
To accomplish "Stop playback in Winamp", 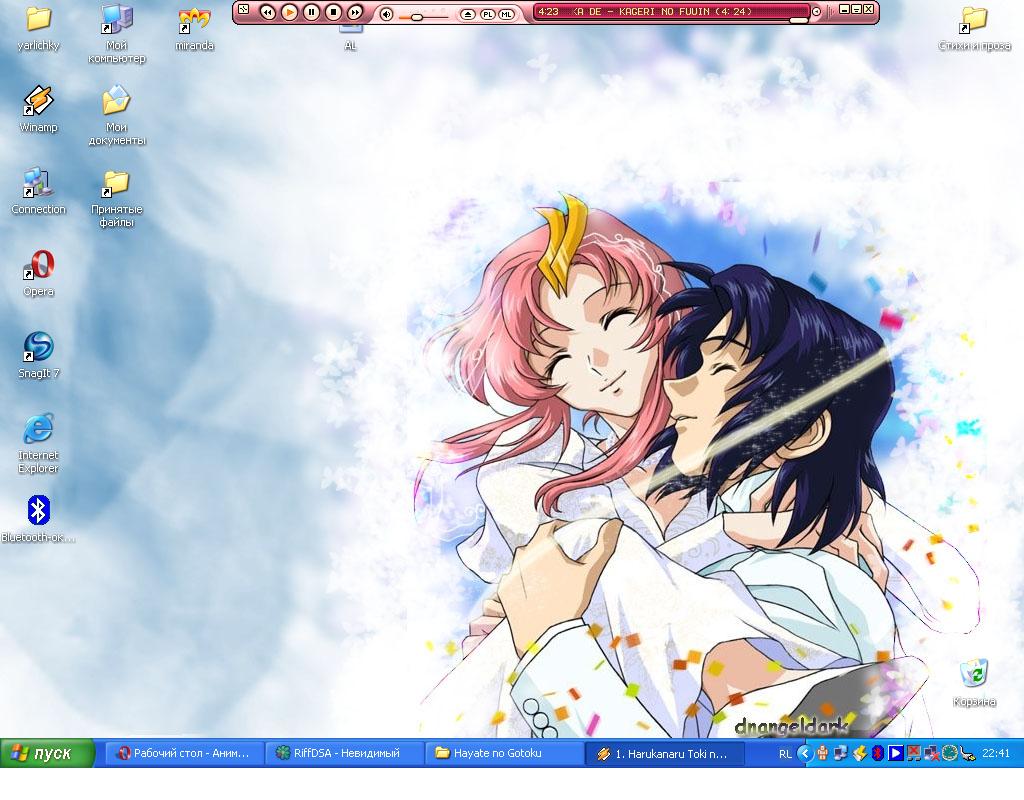I will click(333, 12).
